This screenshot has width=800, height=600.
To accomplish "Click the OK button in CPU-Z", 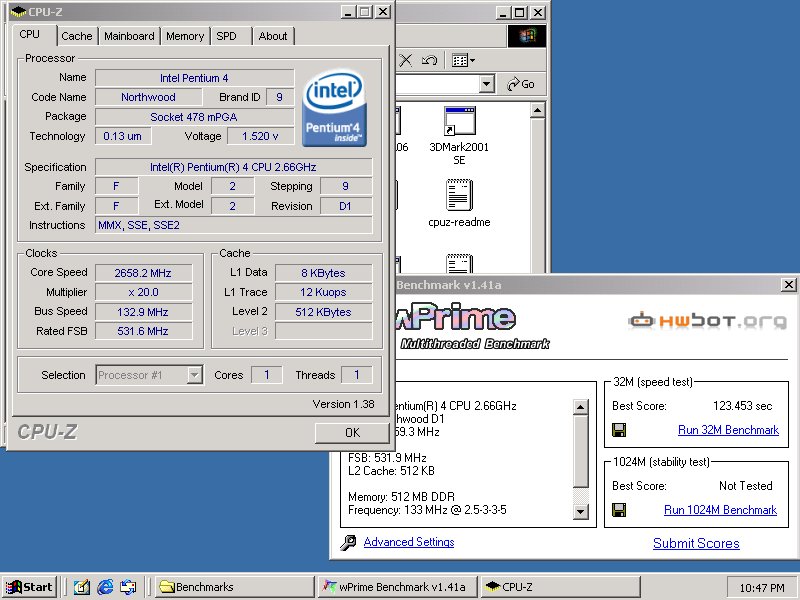I will pyautogui.click(x=352, y=433).
